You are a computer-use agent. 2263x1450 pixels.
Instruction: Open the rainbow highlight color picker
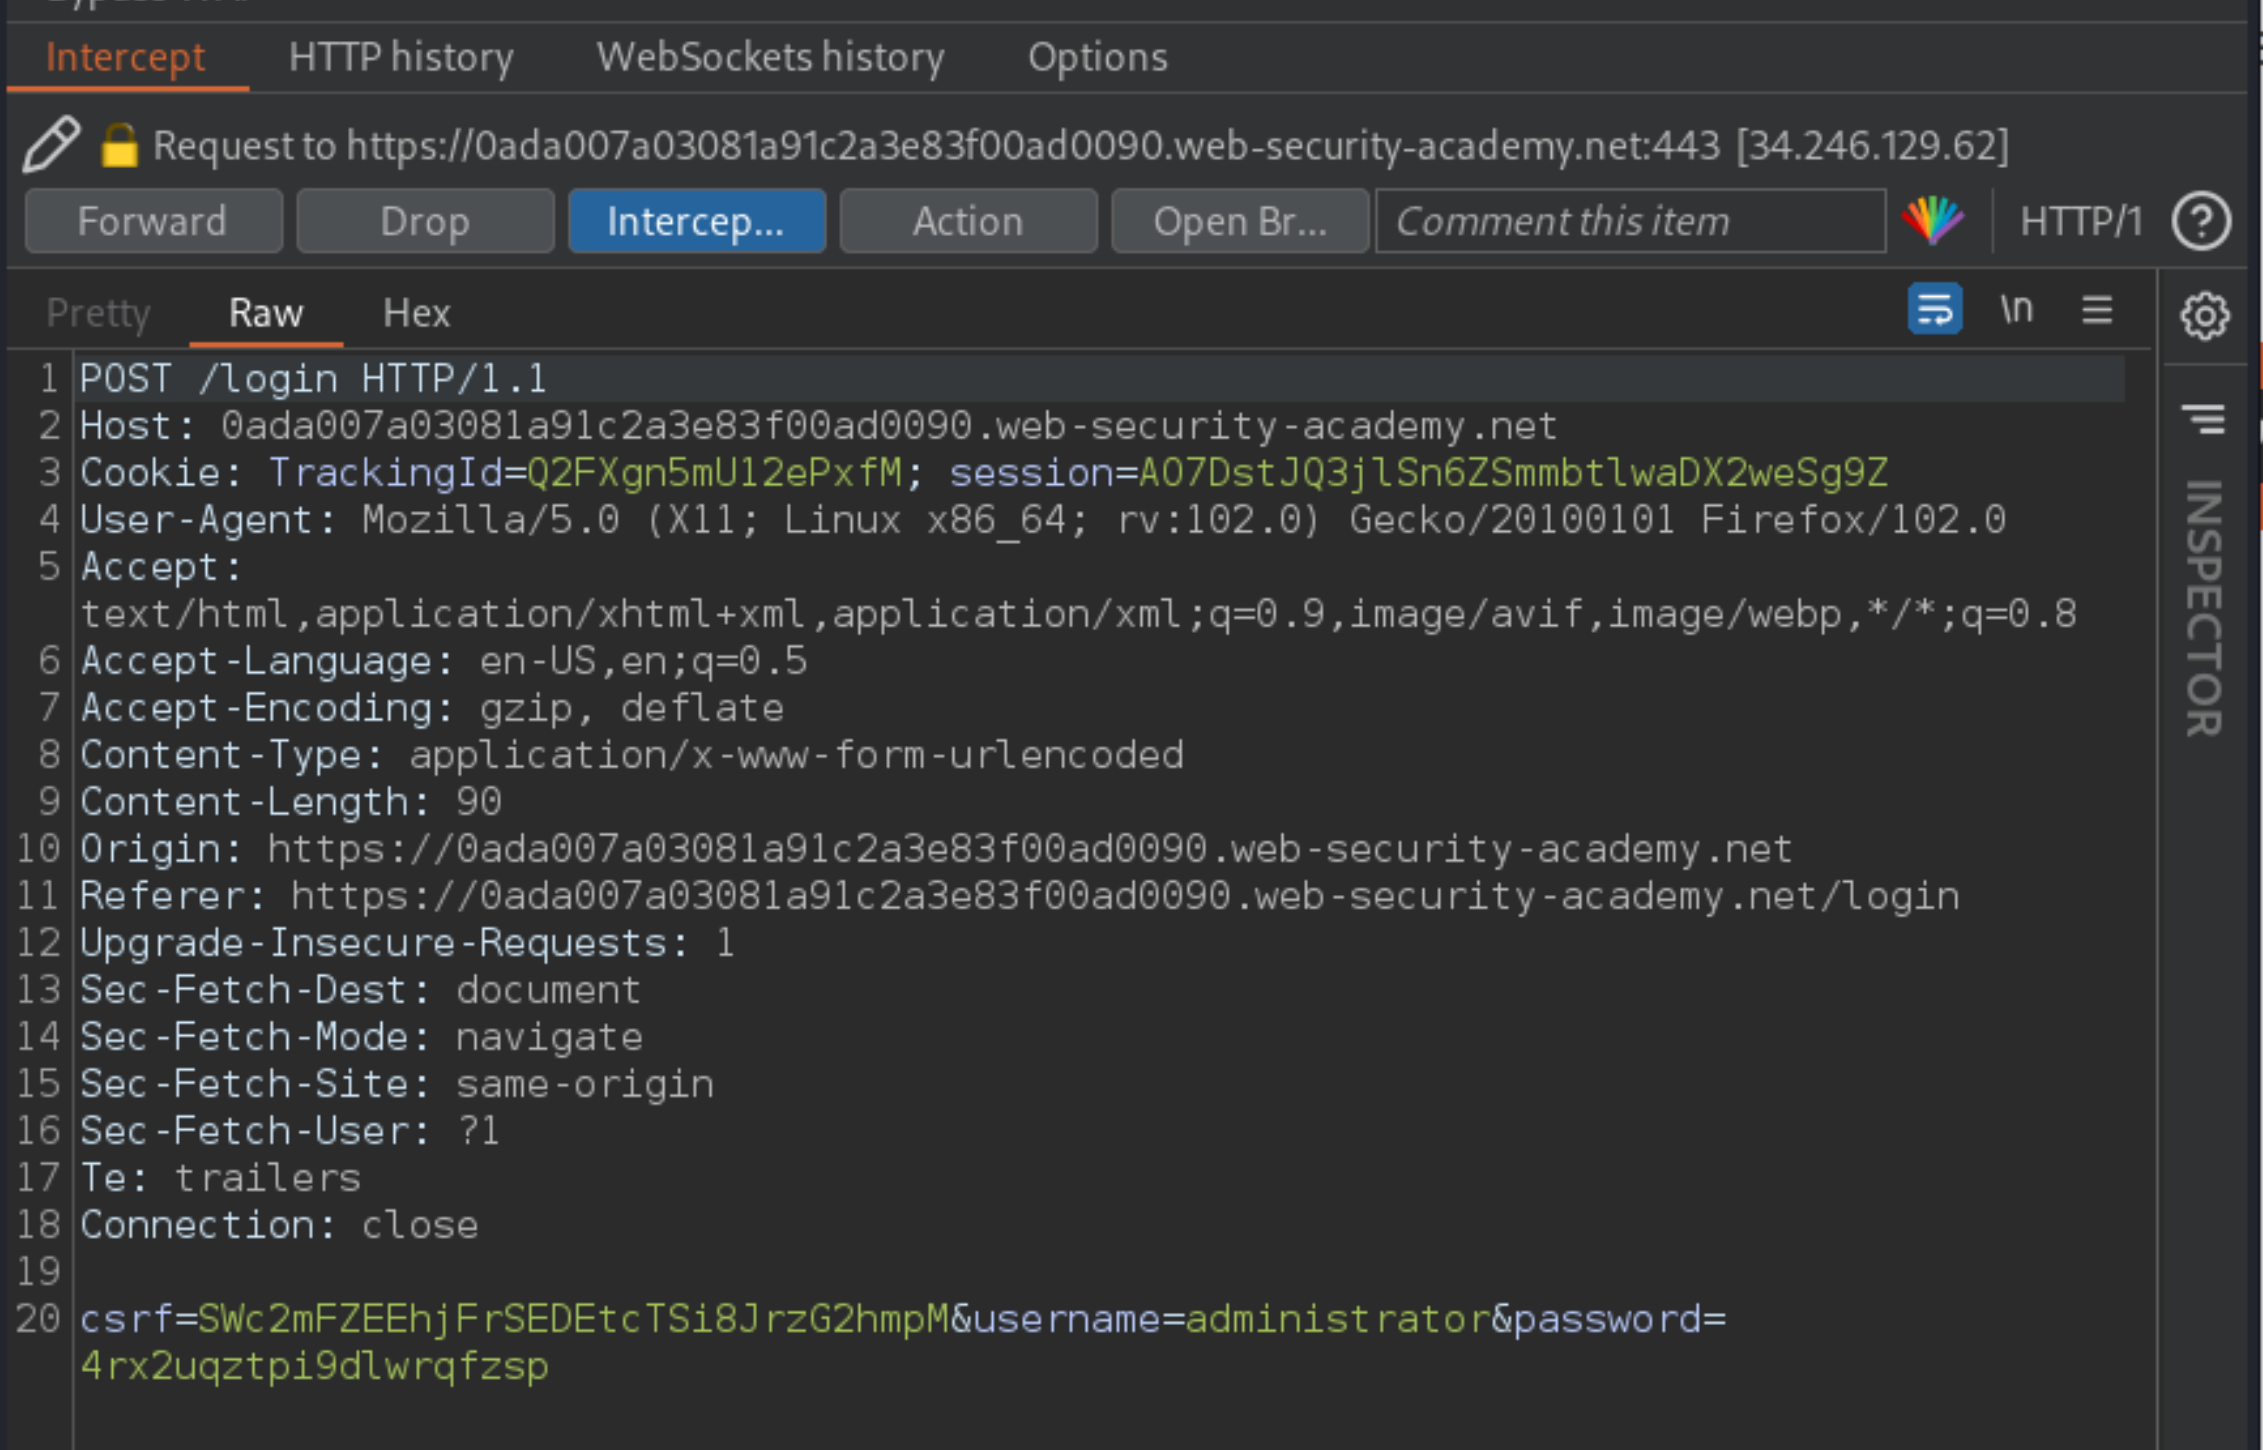(x=1933, y=221)
